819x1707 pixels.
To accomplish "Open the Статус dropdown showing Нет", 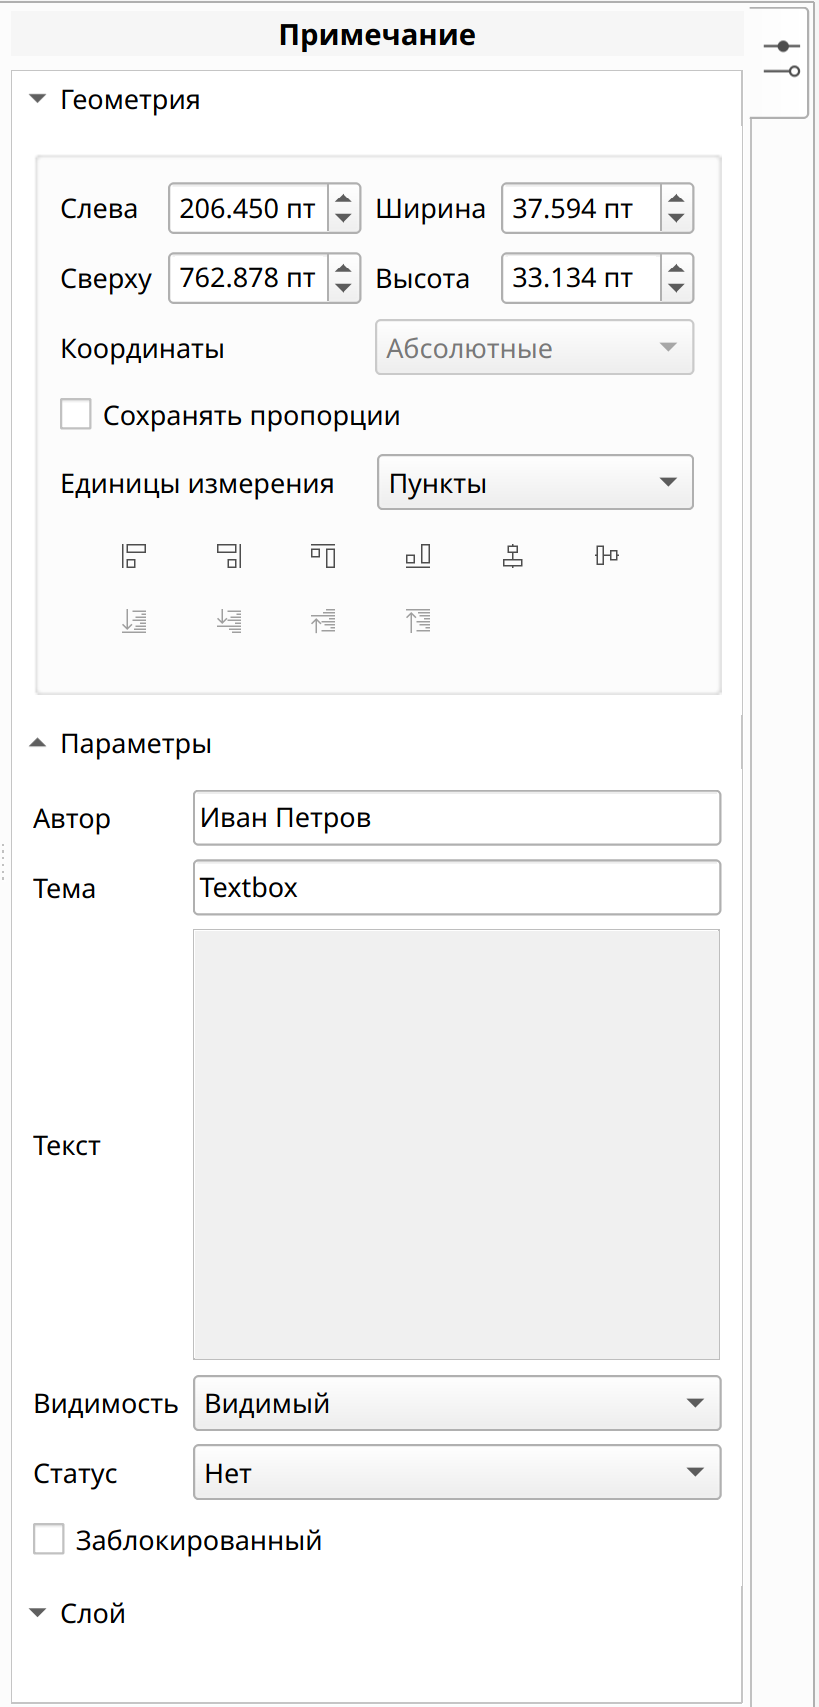I will (457, 1472).
